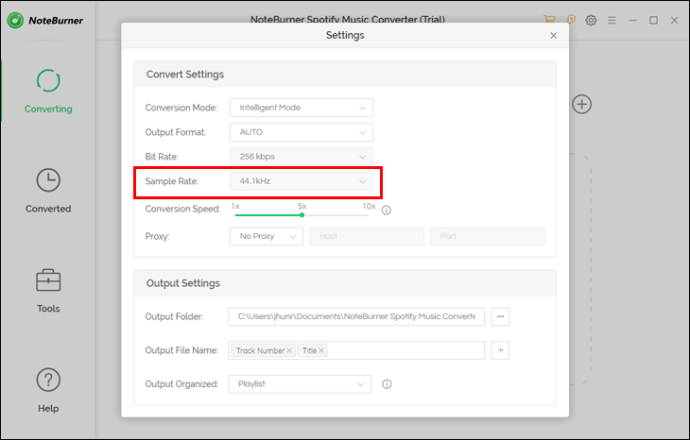The width and height of the screenshot is (690, 440).
Task: Minimize the NoteBurner window
Action: (x=633, y=20)
